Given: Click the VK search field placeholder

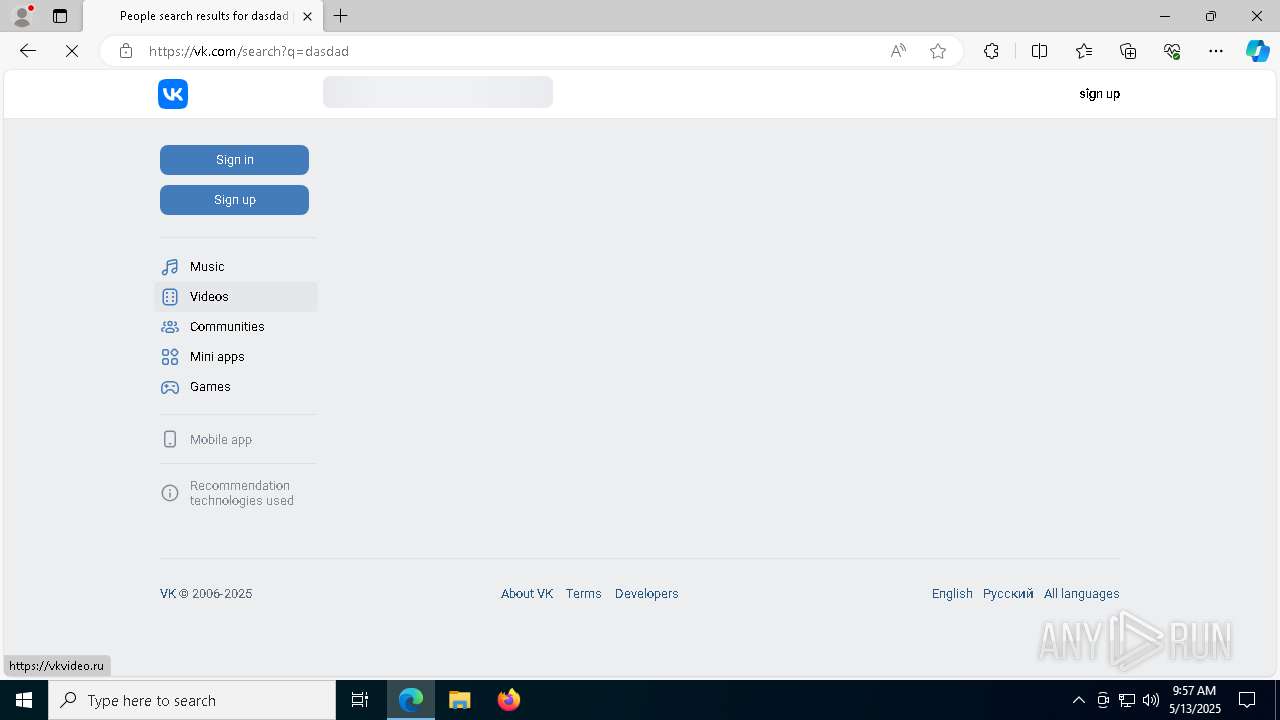Looking at the screenshot, I should point(438,92).
